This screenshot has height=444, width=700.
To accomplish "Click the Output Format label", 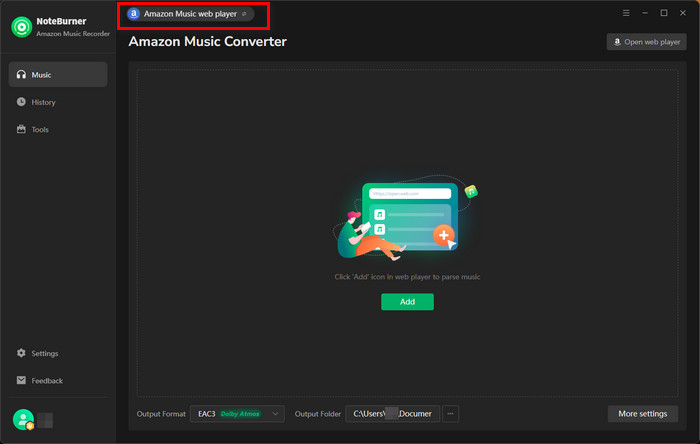I will 161,414.
